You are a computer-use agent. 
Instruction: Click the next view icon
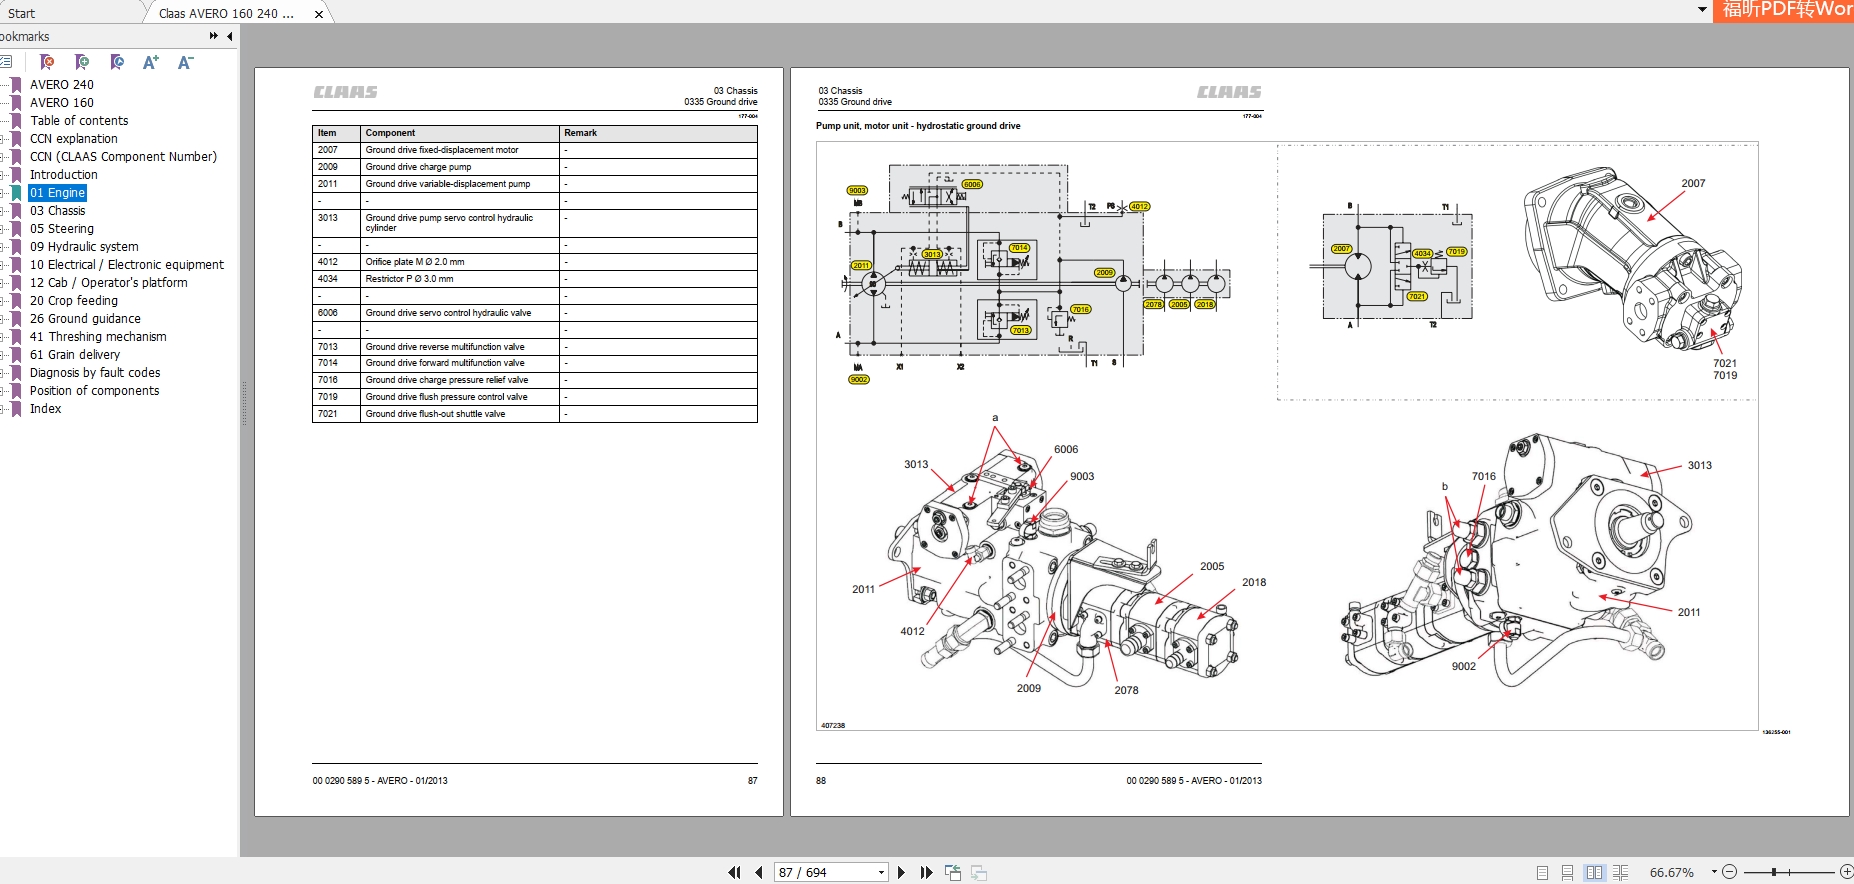pyautogui.click(x=979, y=873)
